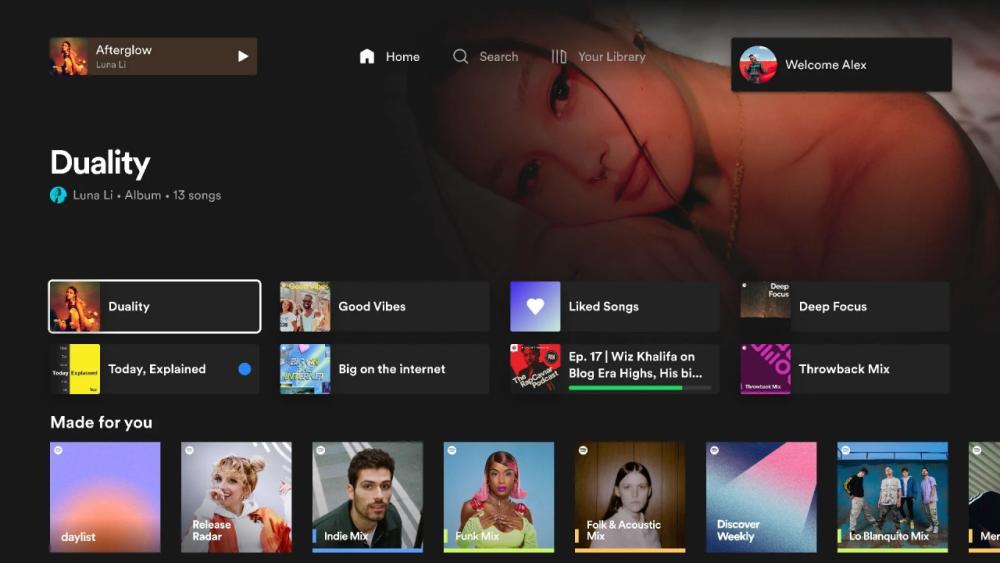This screenshot has width=1000, height=563.
Task: Click the Luna Li album info line
Action: tap(147, 195)
